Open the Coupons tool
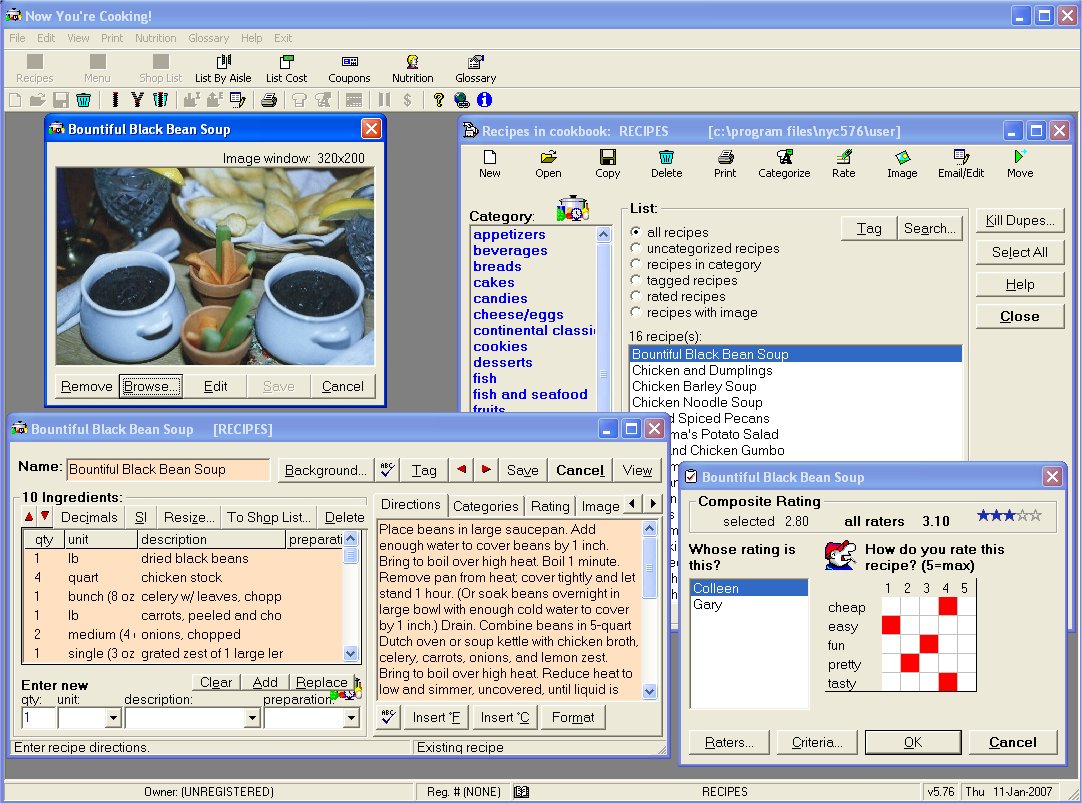The image size is (1082, 804). click(x=349, y=66)
